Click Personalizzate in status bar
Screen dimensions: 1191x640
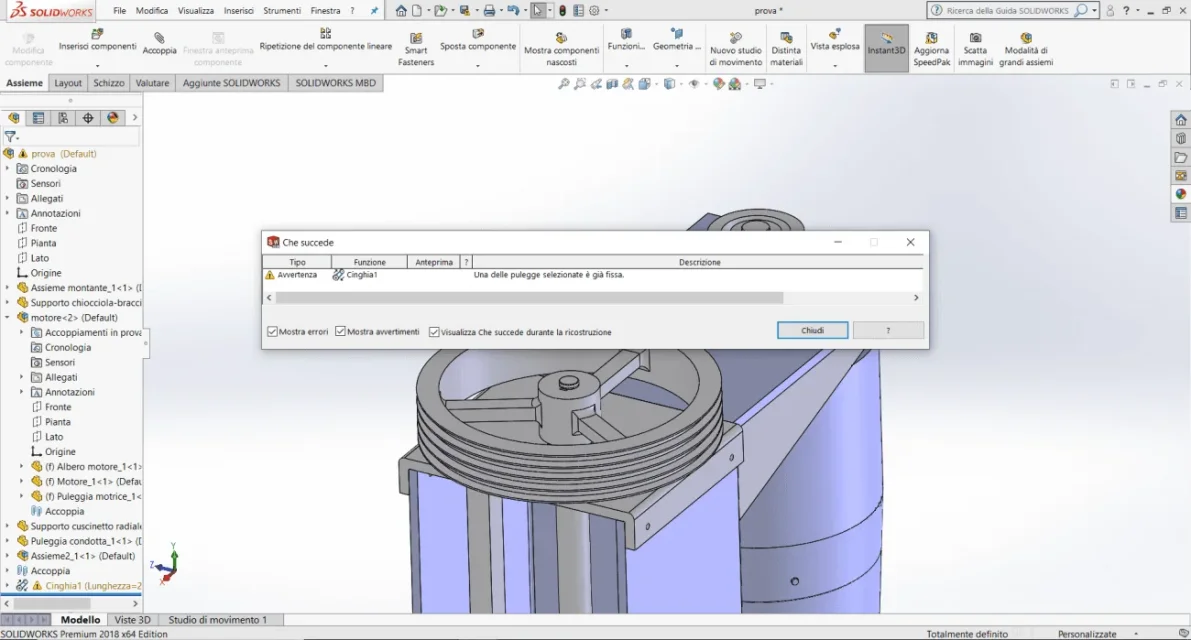coord(1087,633)
